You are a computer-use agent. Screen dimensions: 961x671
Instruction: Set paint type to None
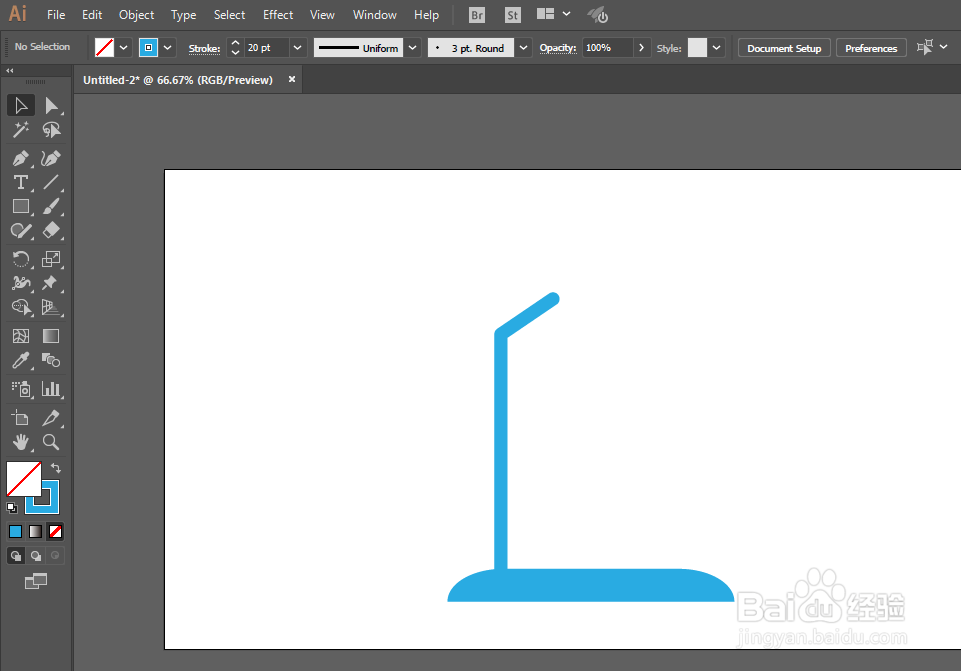pos(55,531)
